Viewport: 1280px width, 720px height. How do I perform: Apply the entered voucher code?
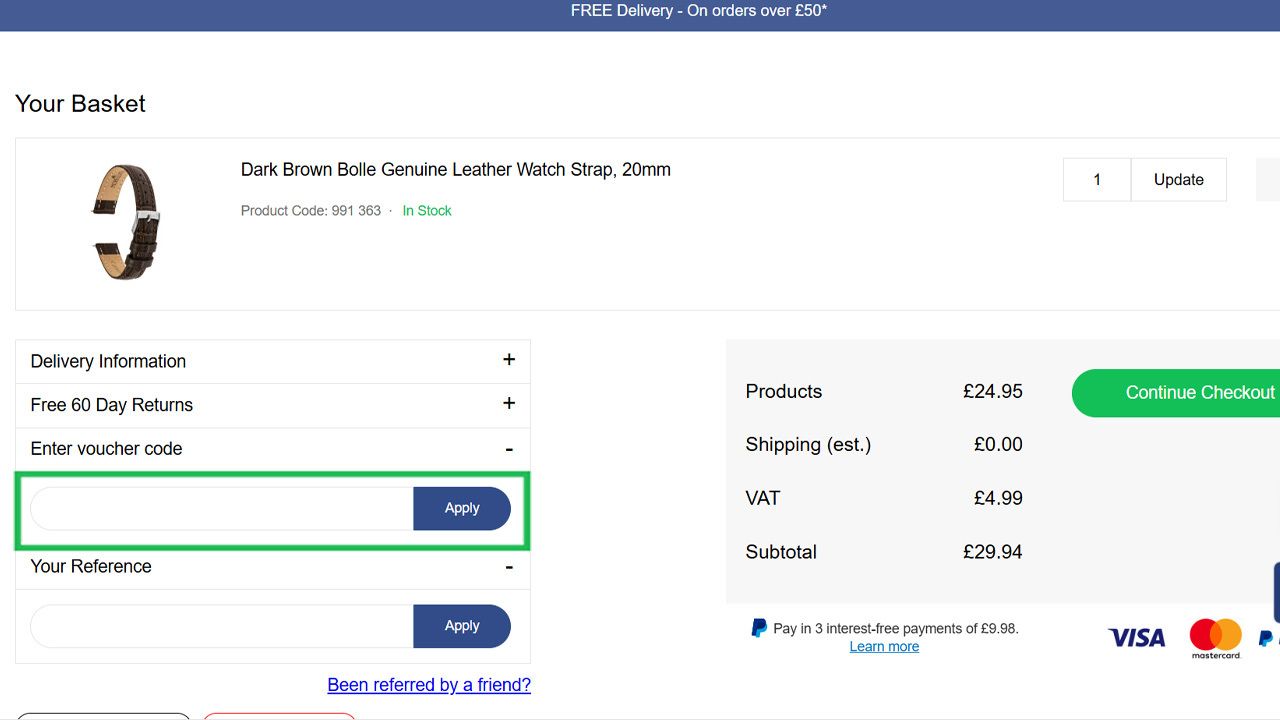pos(462,508)
